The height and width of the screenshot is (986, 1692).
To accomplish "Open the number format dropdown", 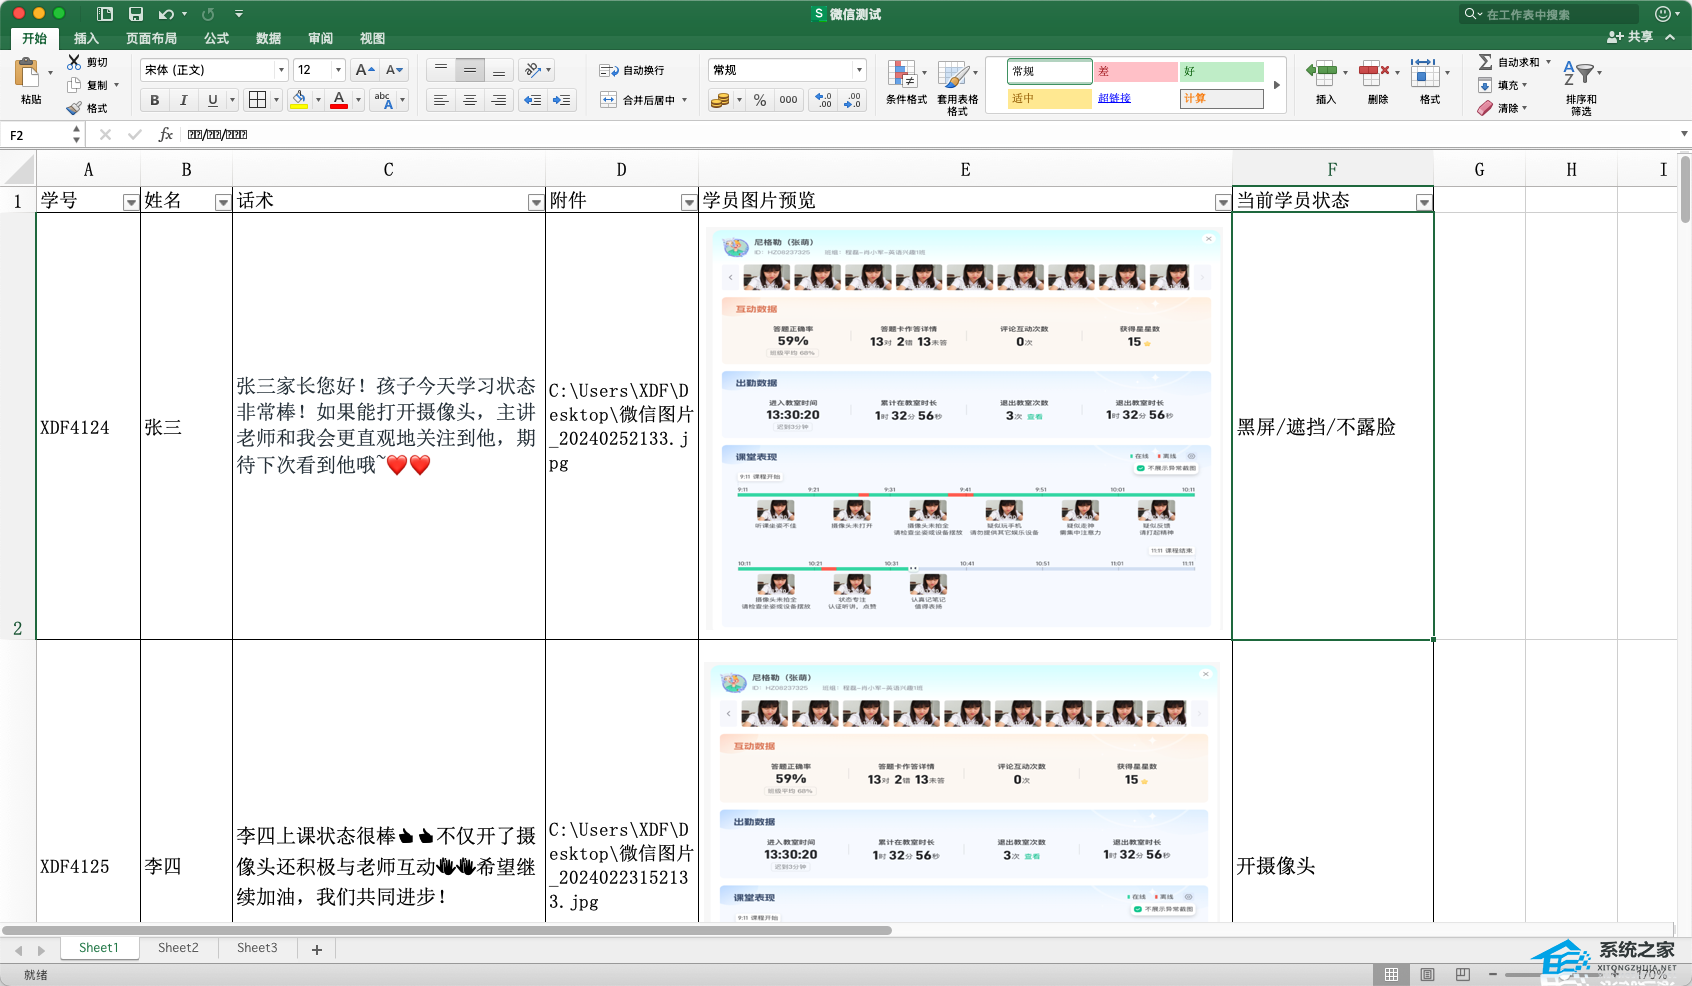I will pos(858,70).
